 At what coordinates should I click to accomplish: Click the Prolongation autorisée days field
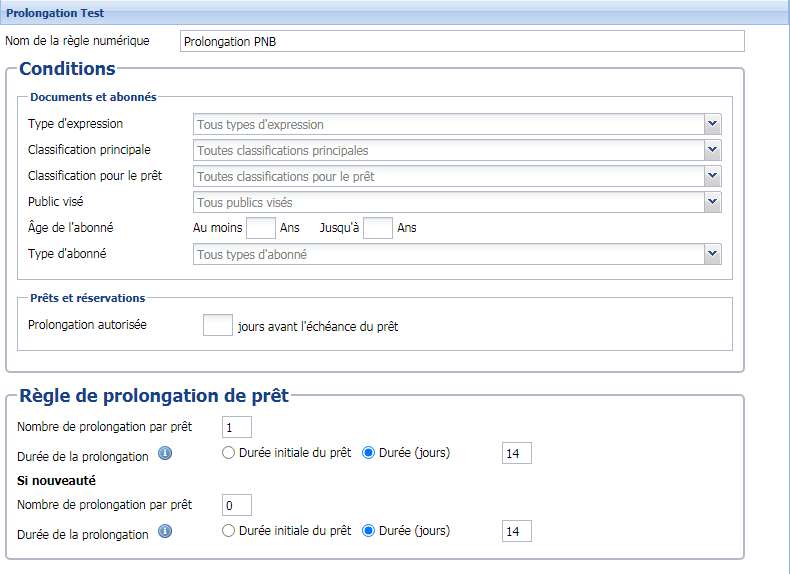[x=217, y=326]
